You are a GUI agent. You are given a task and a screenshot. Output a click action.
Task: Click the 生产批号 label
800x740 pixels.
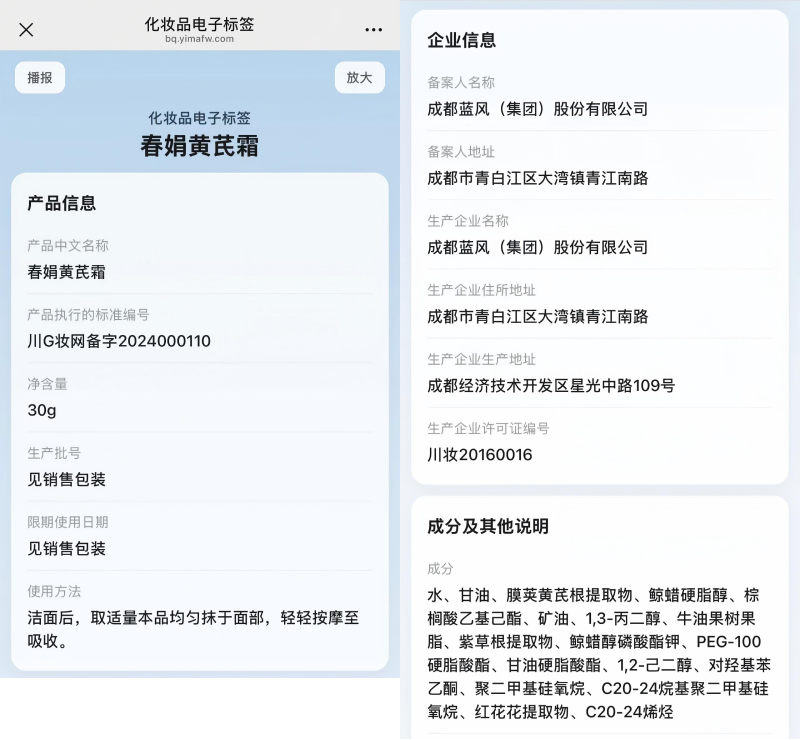click(54, 453)
